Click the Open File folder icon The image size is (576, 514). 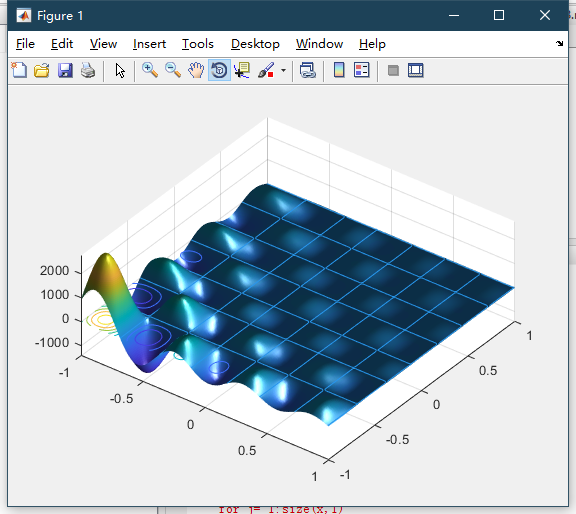click(42, 70)
